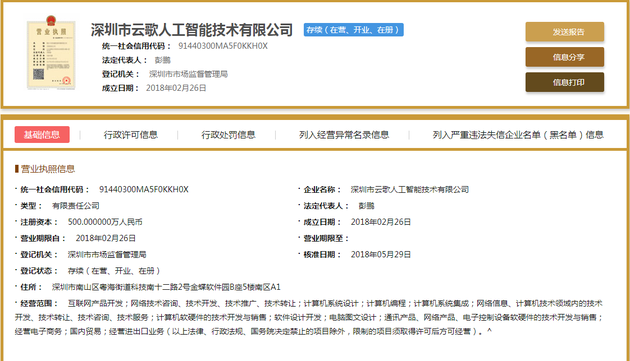Viewport: 630px width, 361px height.
Task: Click the header 成立日期 value 2018年02月26日
Action: tap(176, 88)
